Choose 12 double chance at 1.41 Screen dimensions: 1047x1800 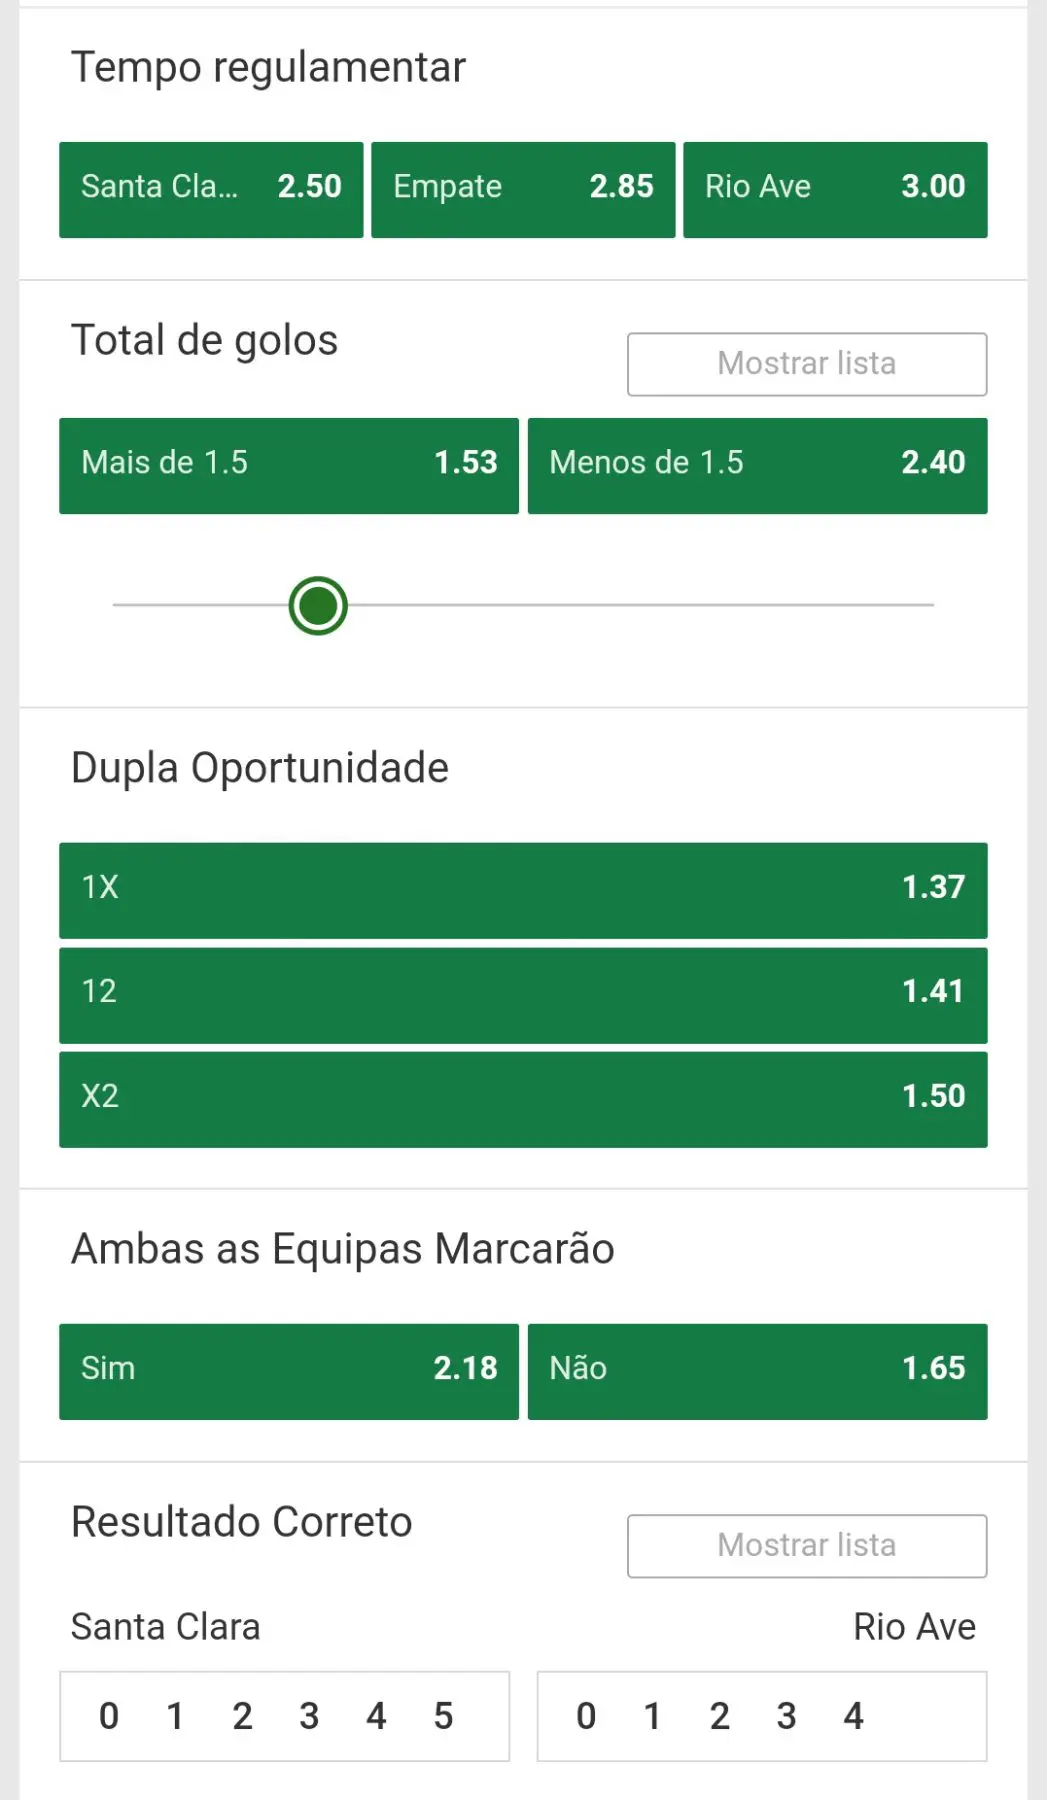pos(523,995)
